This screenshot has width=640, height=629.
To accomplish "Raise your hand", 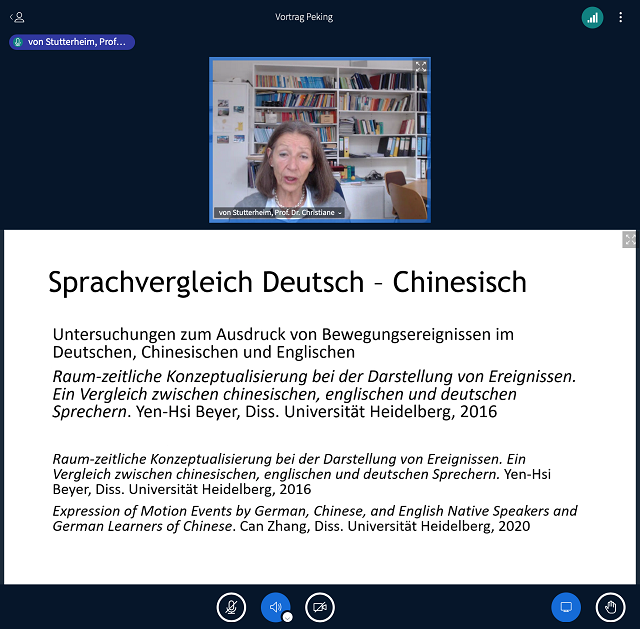I will coord(610,607).
